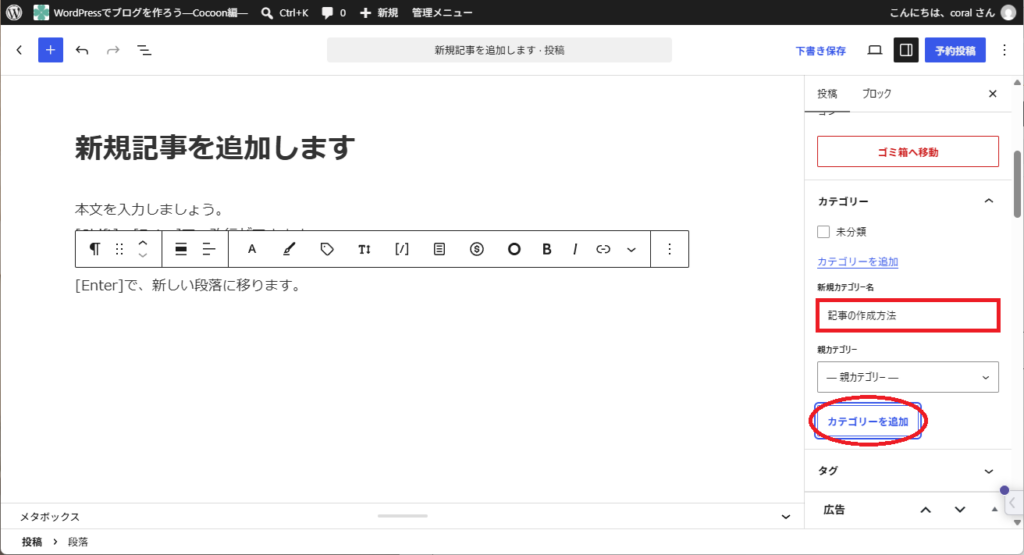Open the site name link with Cocoon icon
The image size is (1024, 555).
[141, 12]
